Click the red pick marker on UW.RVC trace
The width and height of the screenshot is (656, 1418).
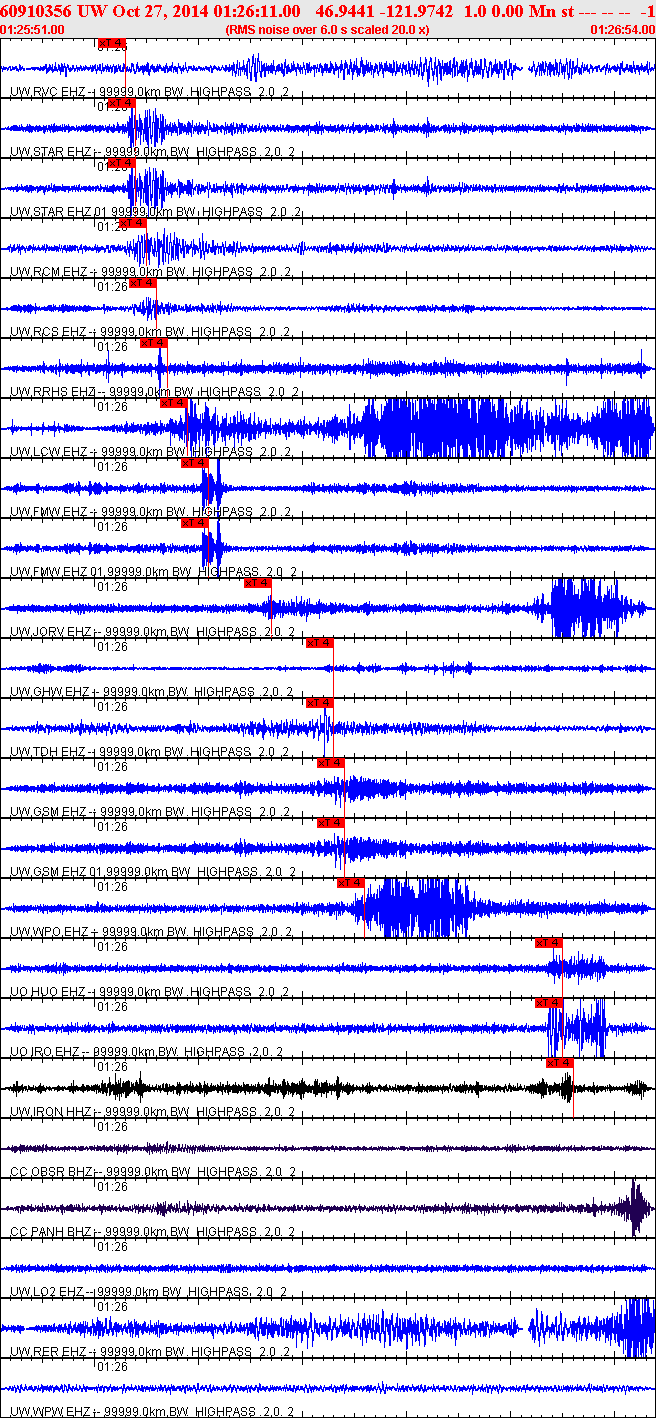[113, 45]
